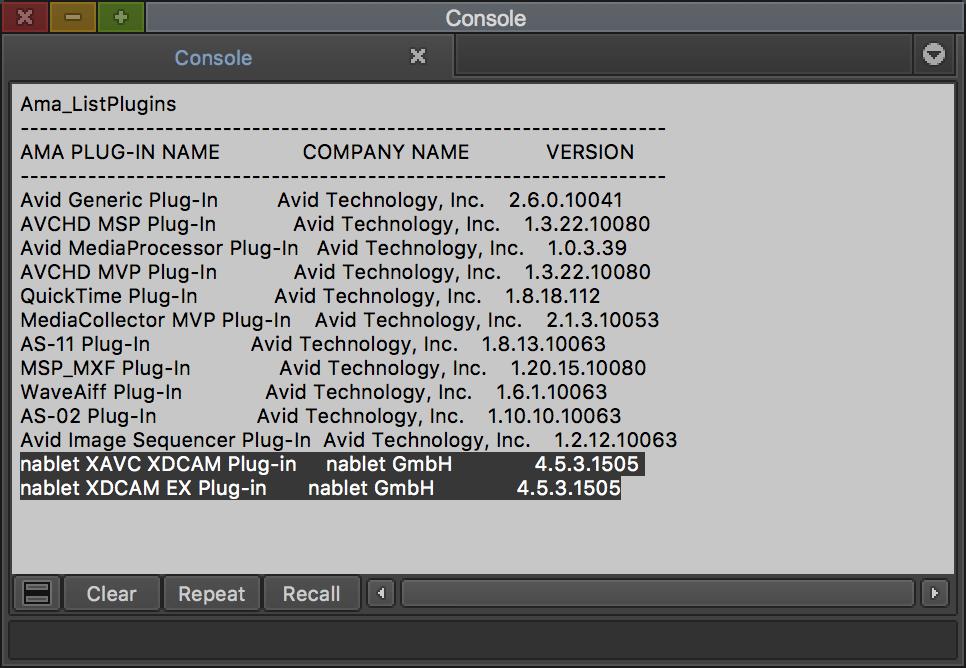Click the scroll left arrow
The height and width of the screenshot is (668, 966).
(381, 593)
